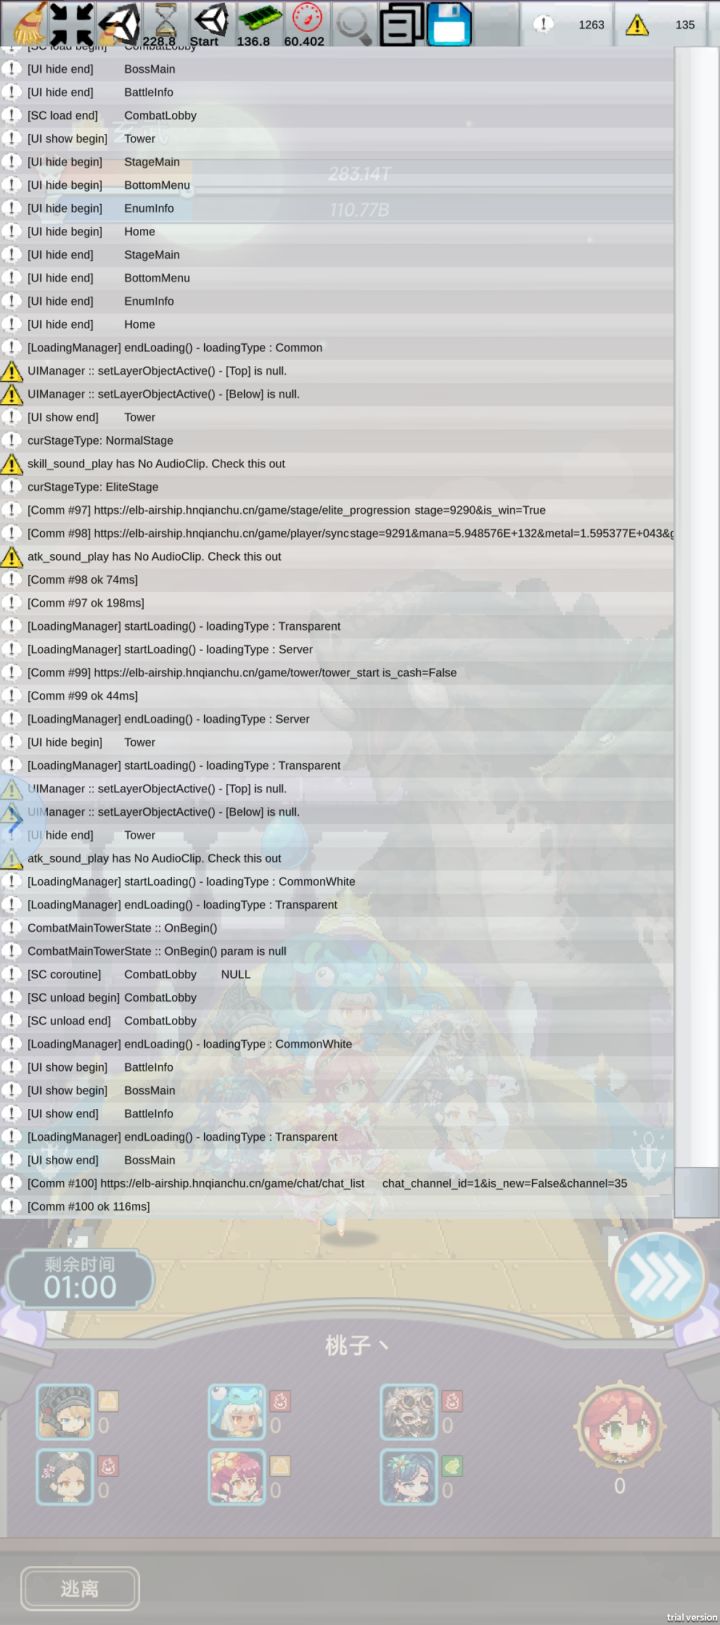This screenshot has height=1625, width=720.
Task: Select log '[UI hide end] BossMain'
Action: 337,69
